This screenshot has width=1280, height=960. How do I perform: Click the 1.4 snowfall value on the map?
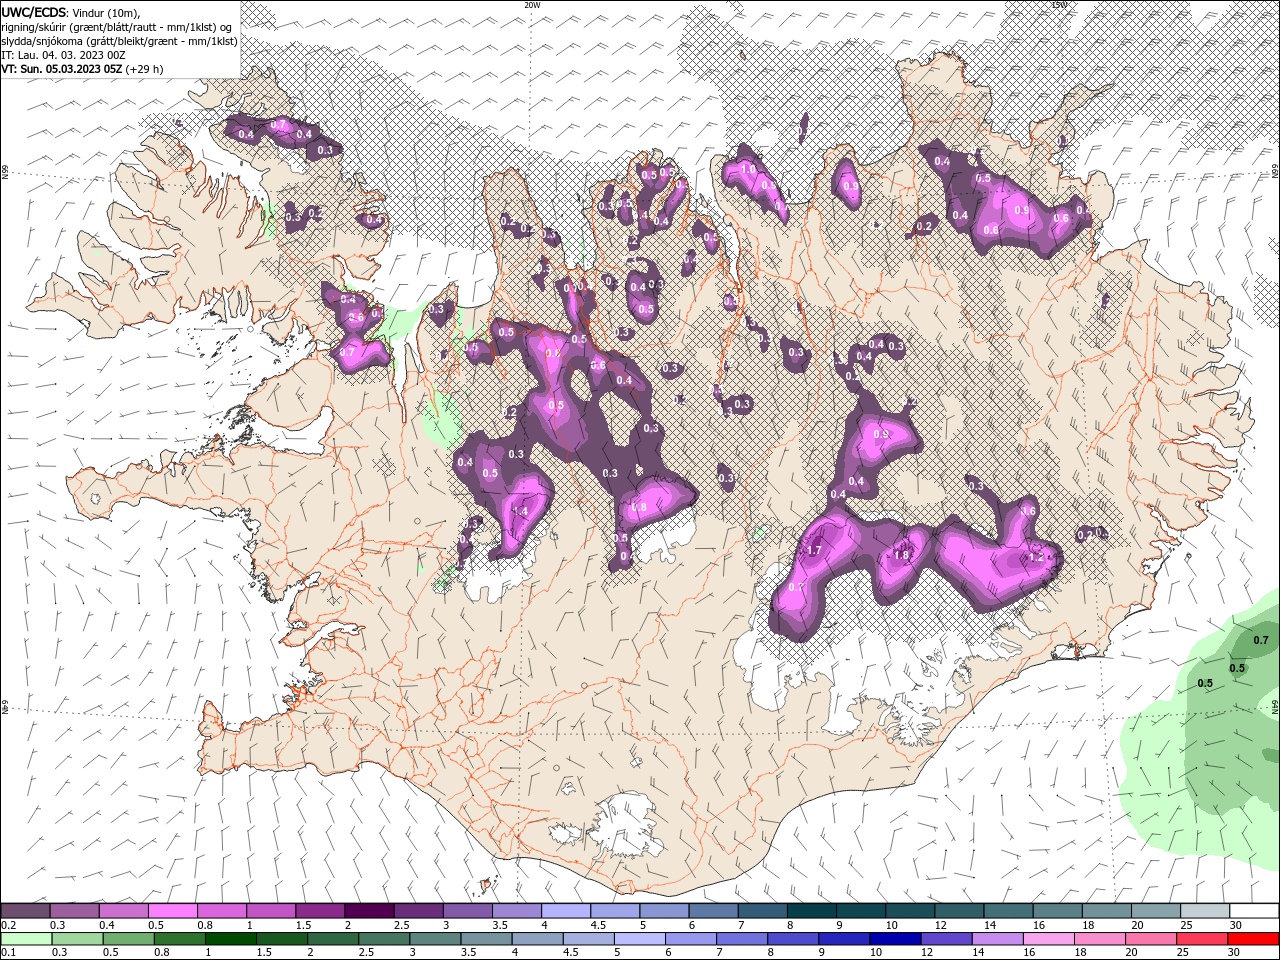(519, 511)
